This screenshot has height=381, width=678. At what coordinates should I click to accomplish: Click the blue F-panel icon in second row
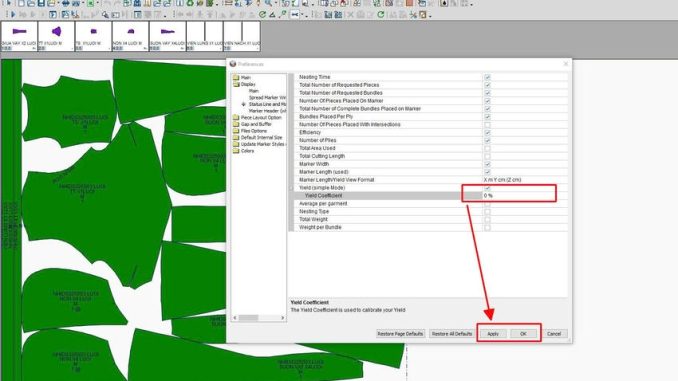coord(53,14)
